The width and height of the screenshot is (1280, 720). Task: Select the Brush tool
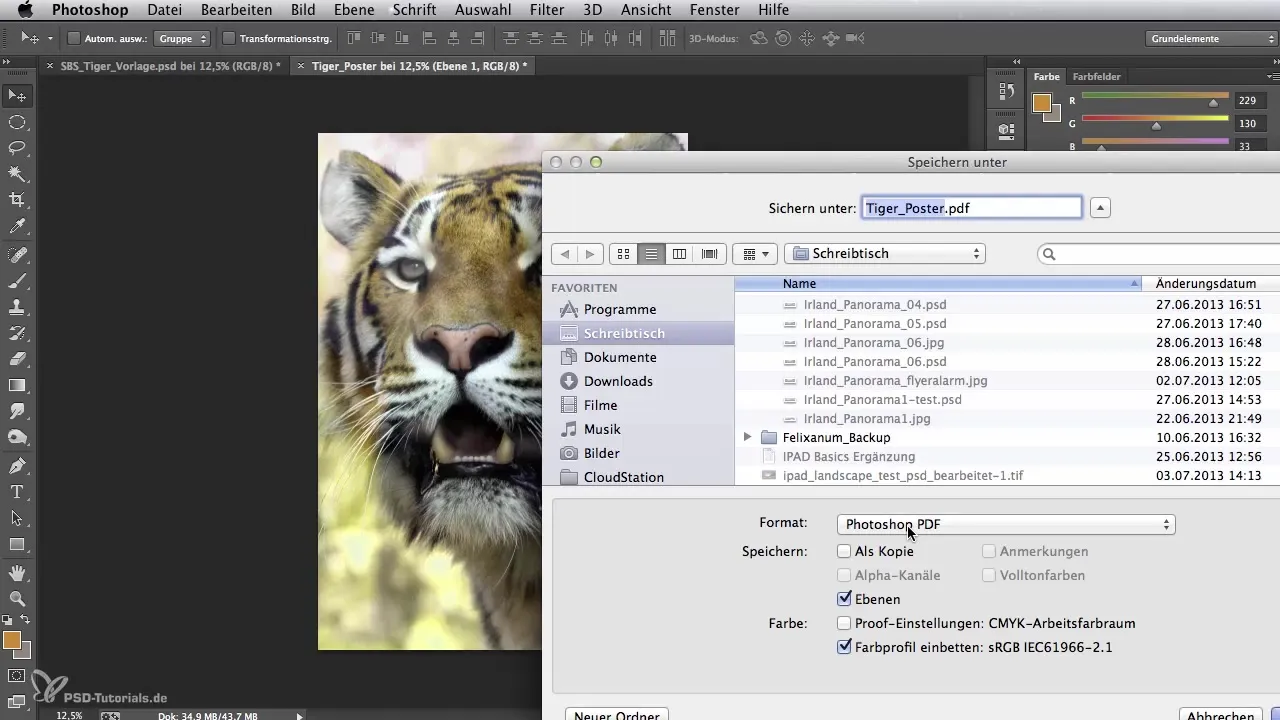pos(17,281)
